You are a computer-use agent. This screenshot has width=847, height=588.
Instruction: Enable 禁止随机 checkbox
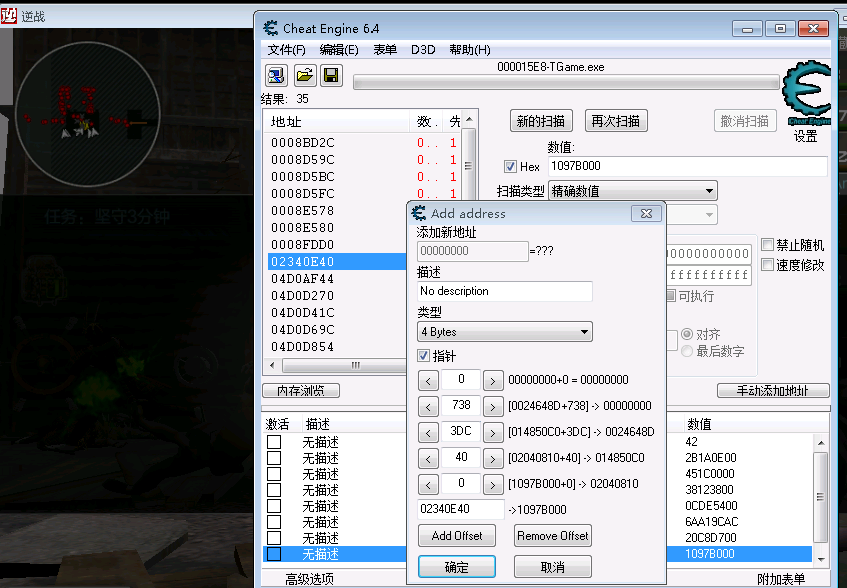coord(767,245)
